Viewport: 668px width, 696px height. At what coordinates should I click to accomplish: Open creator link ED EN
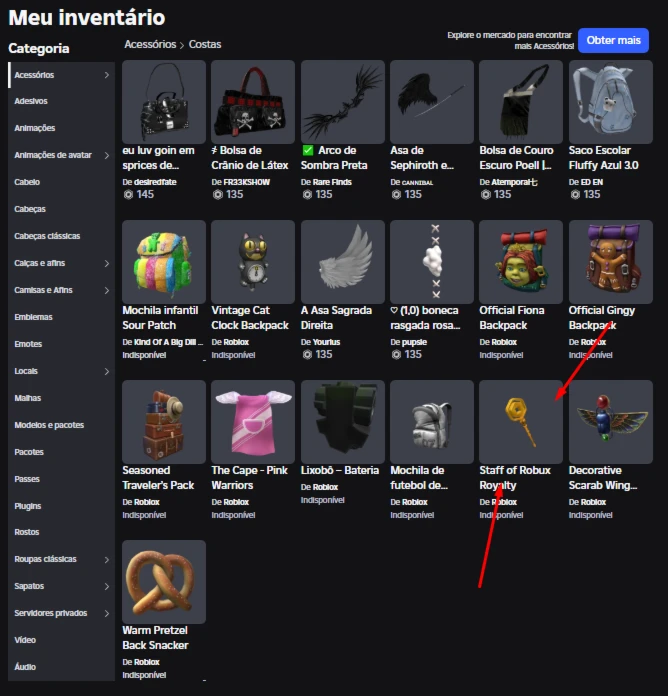(x=592, y=182)
